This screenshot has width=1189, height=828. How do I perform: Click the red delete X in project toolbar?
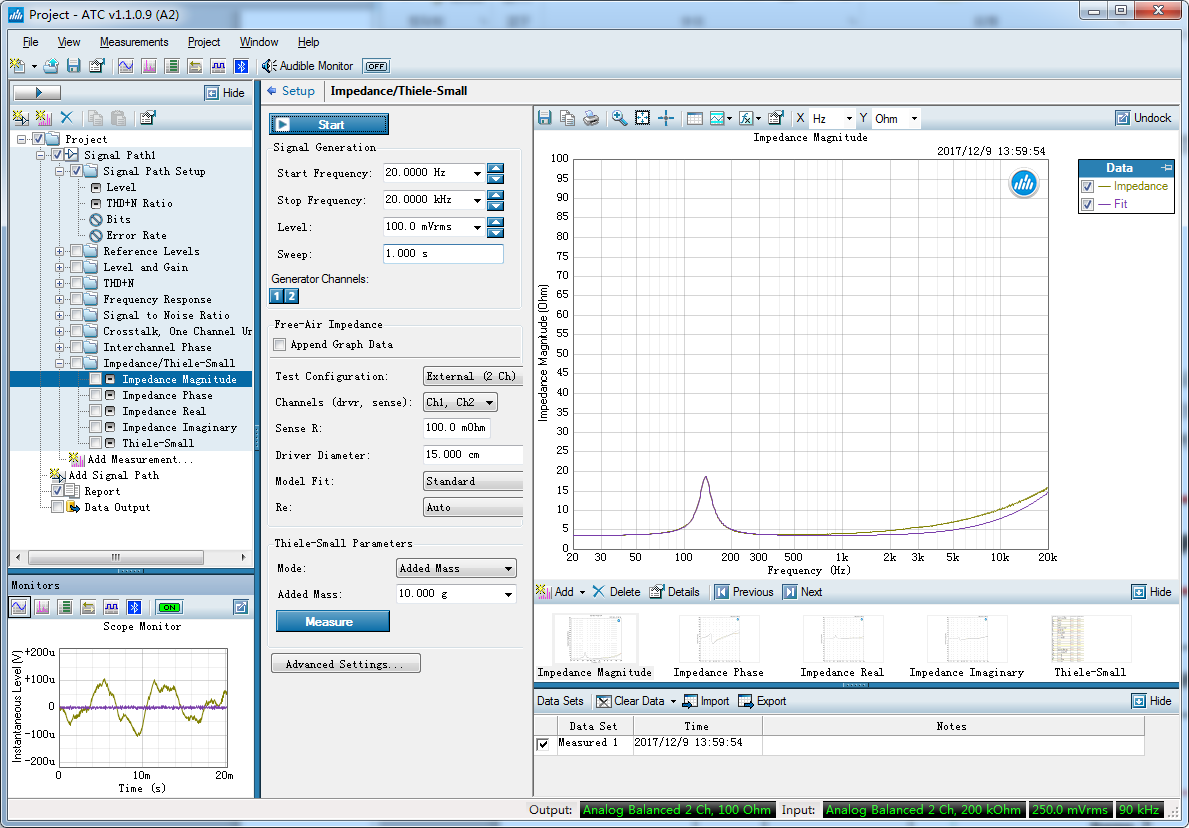coord(67,118)
